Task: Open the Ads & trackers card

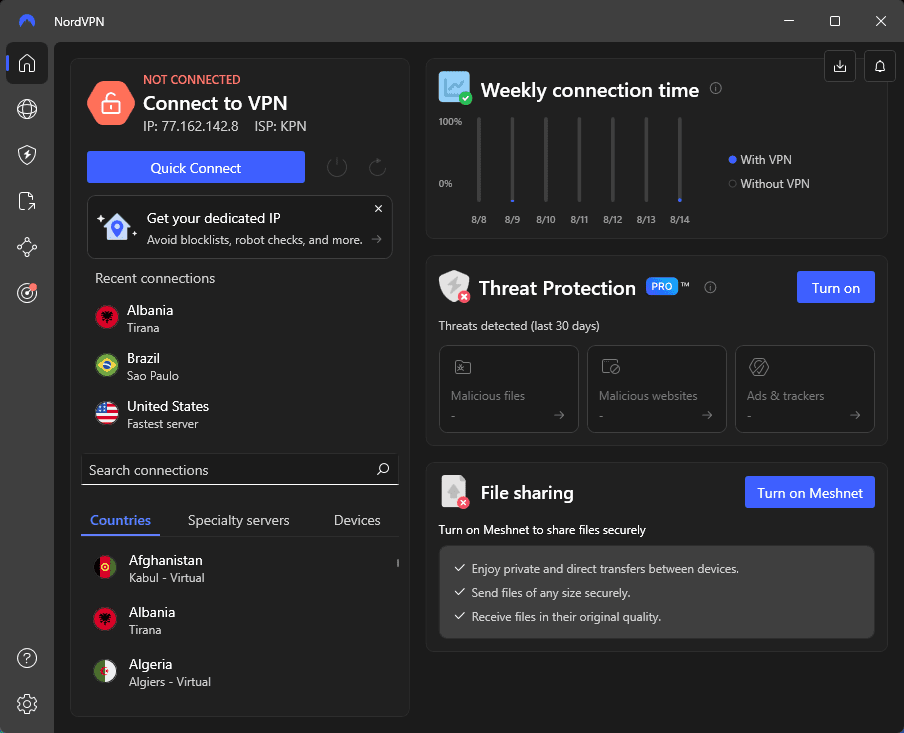Action: 805,389
